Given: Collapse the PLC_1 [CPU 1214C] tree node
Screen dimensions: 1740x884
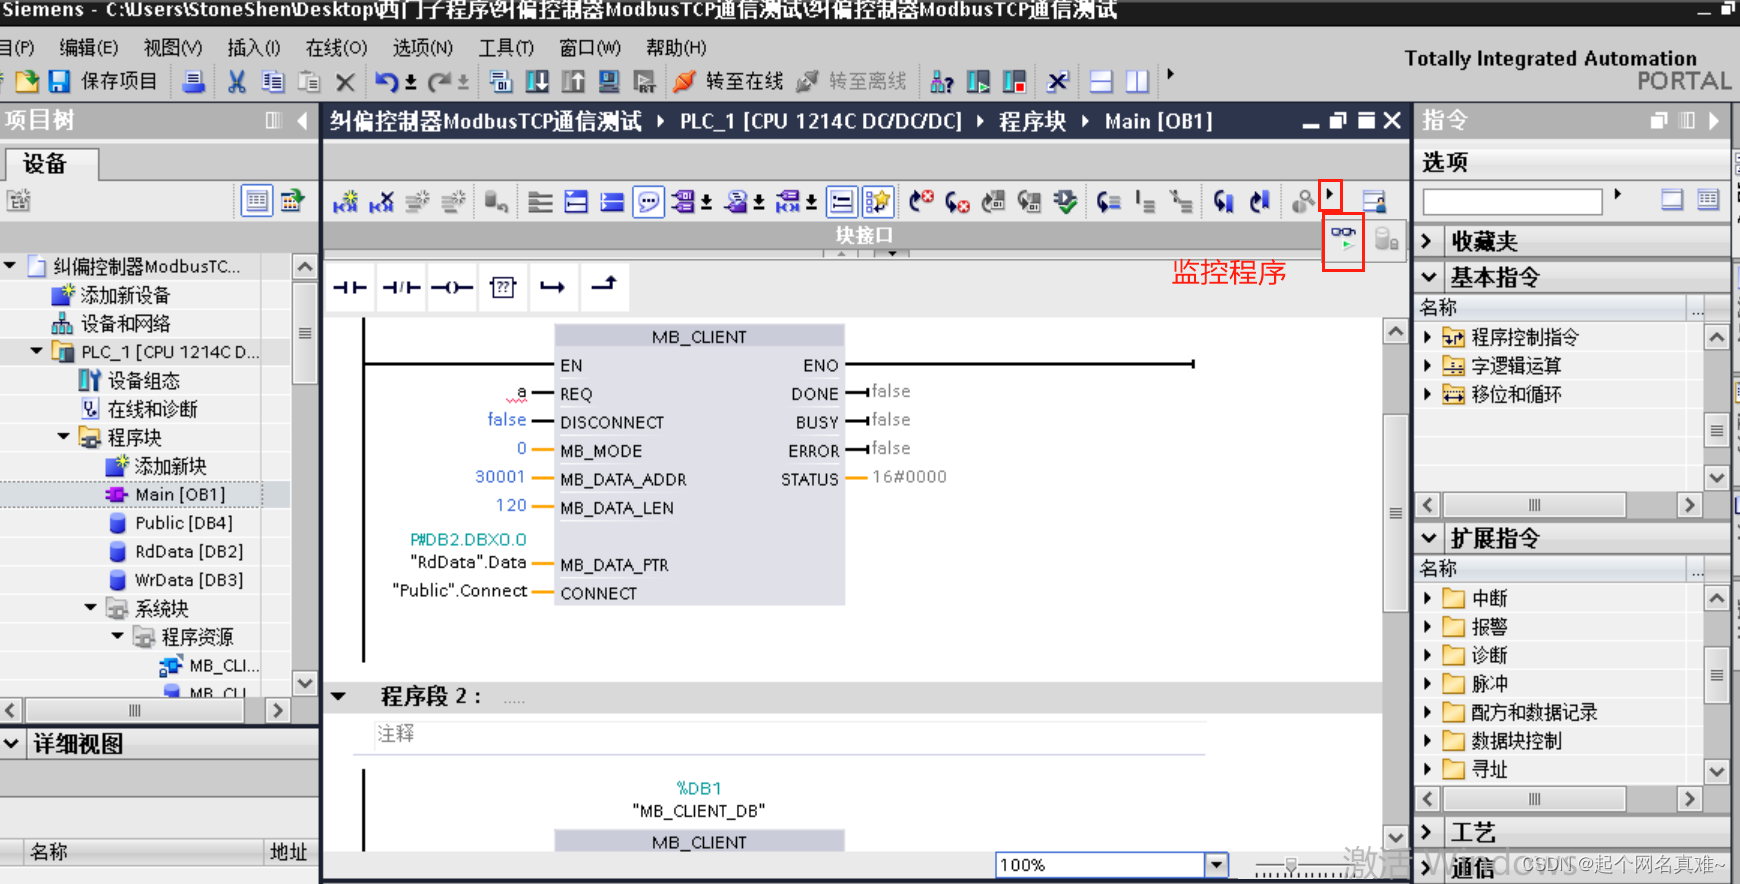Looking at the screenshot, I should coord(37,351).
